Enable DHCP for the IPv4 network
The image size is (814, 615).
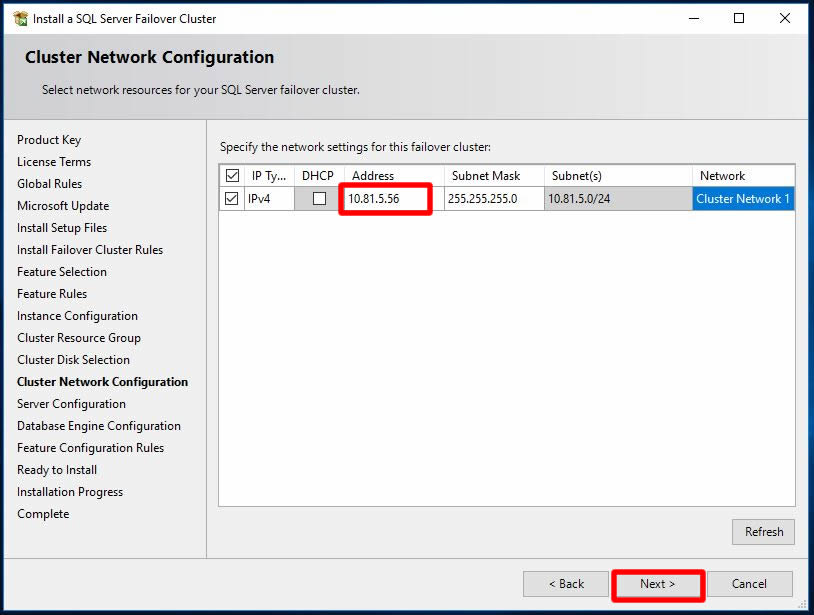pos(319,199)
